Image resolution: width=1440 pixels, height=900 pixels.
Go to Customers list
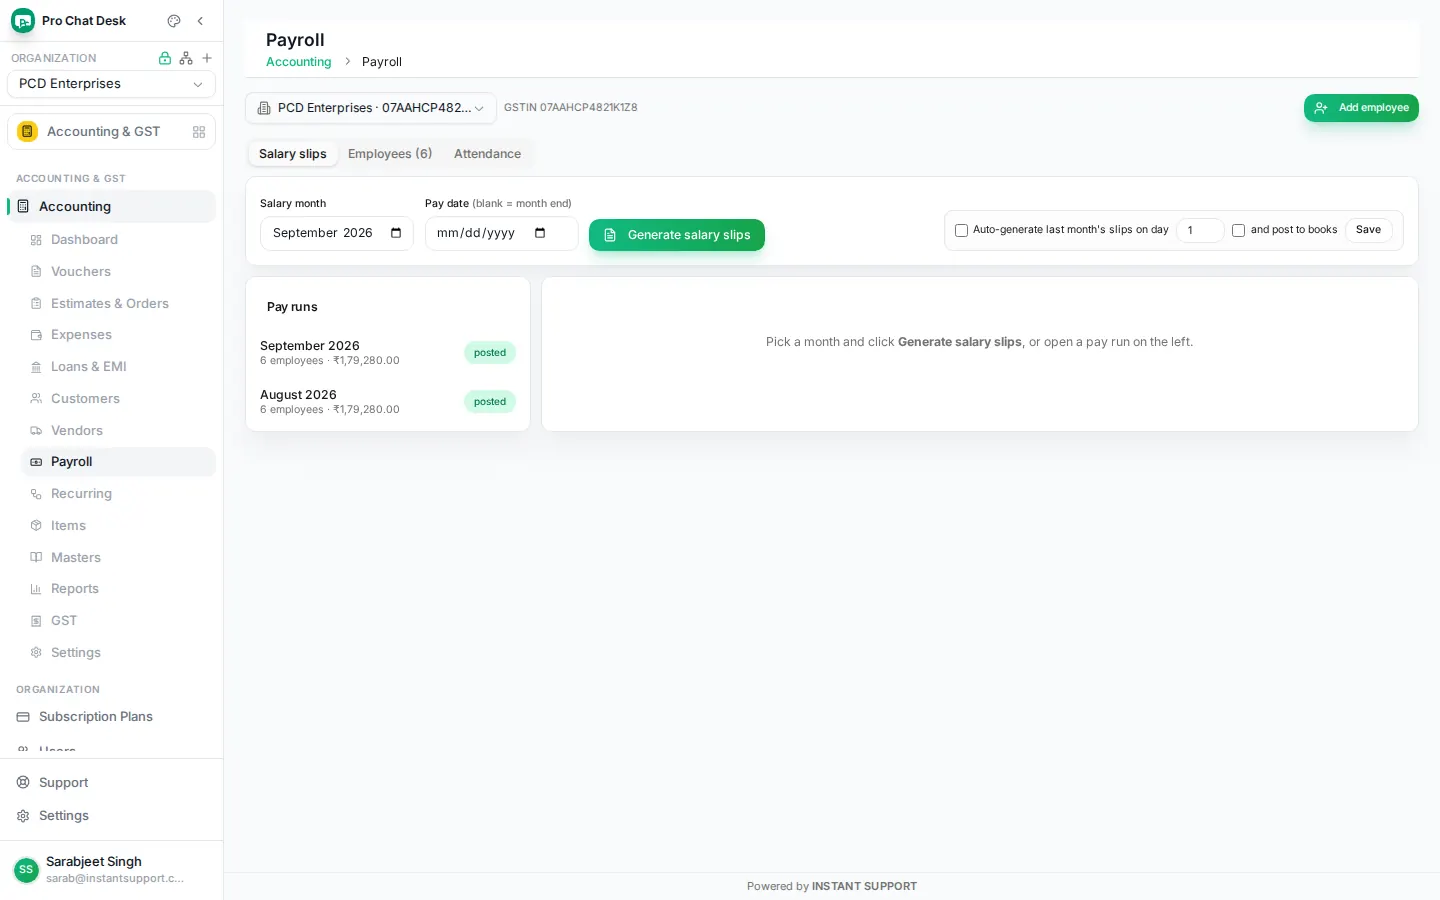tap(118, 399)
